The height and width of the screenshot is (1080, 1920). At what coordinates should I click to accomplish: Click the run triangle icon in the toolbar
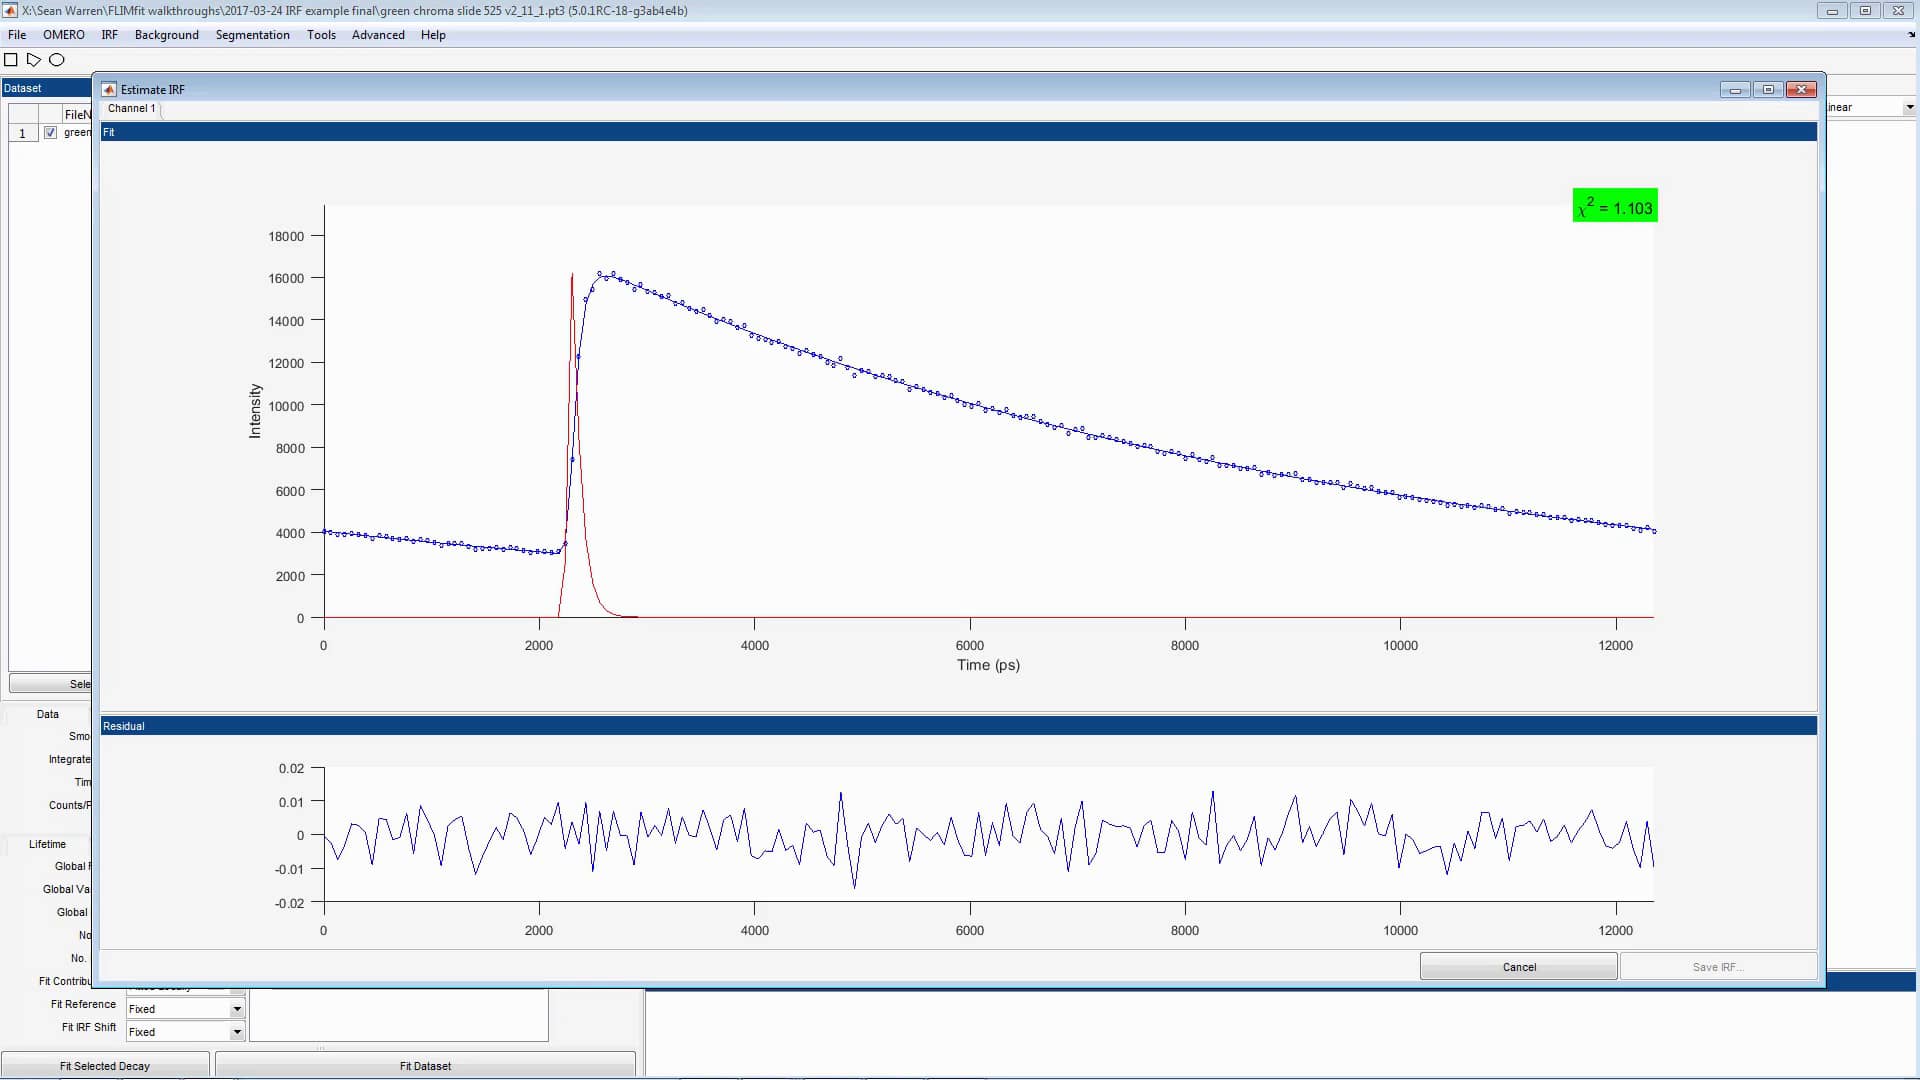(34, 60)
